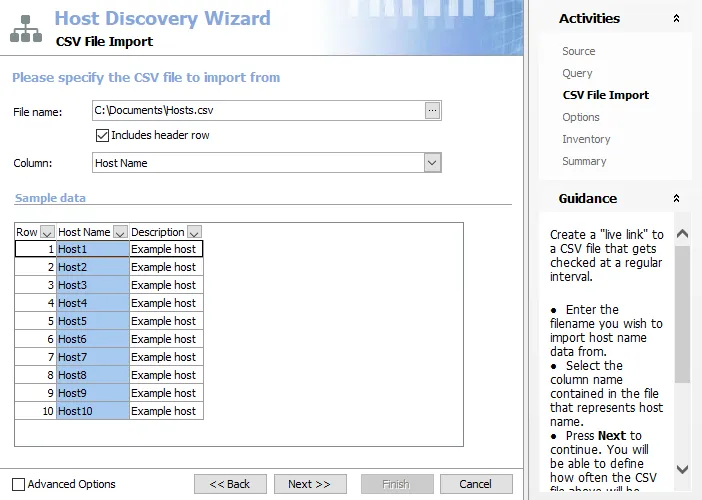
Task: Select the Host9 cell
Action: 93,393
